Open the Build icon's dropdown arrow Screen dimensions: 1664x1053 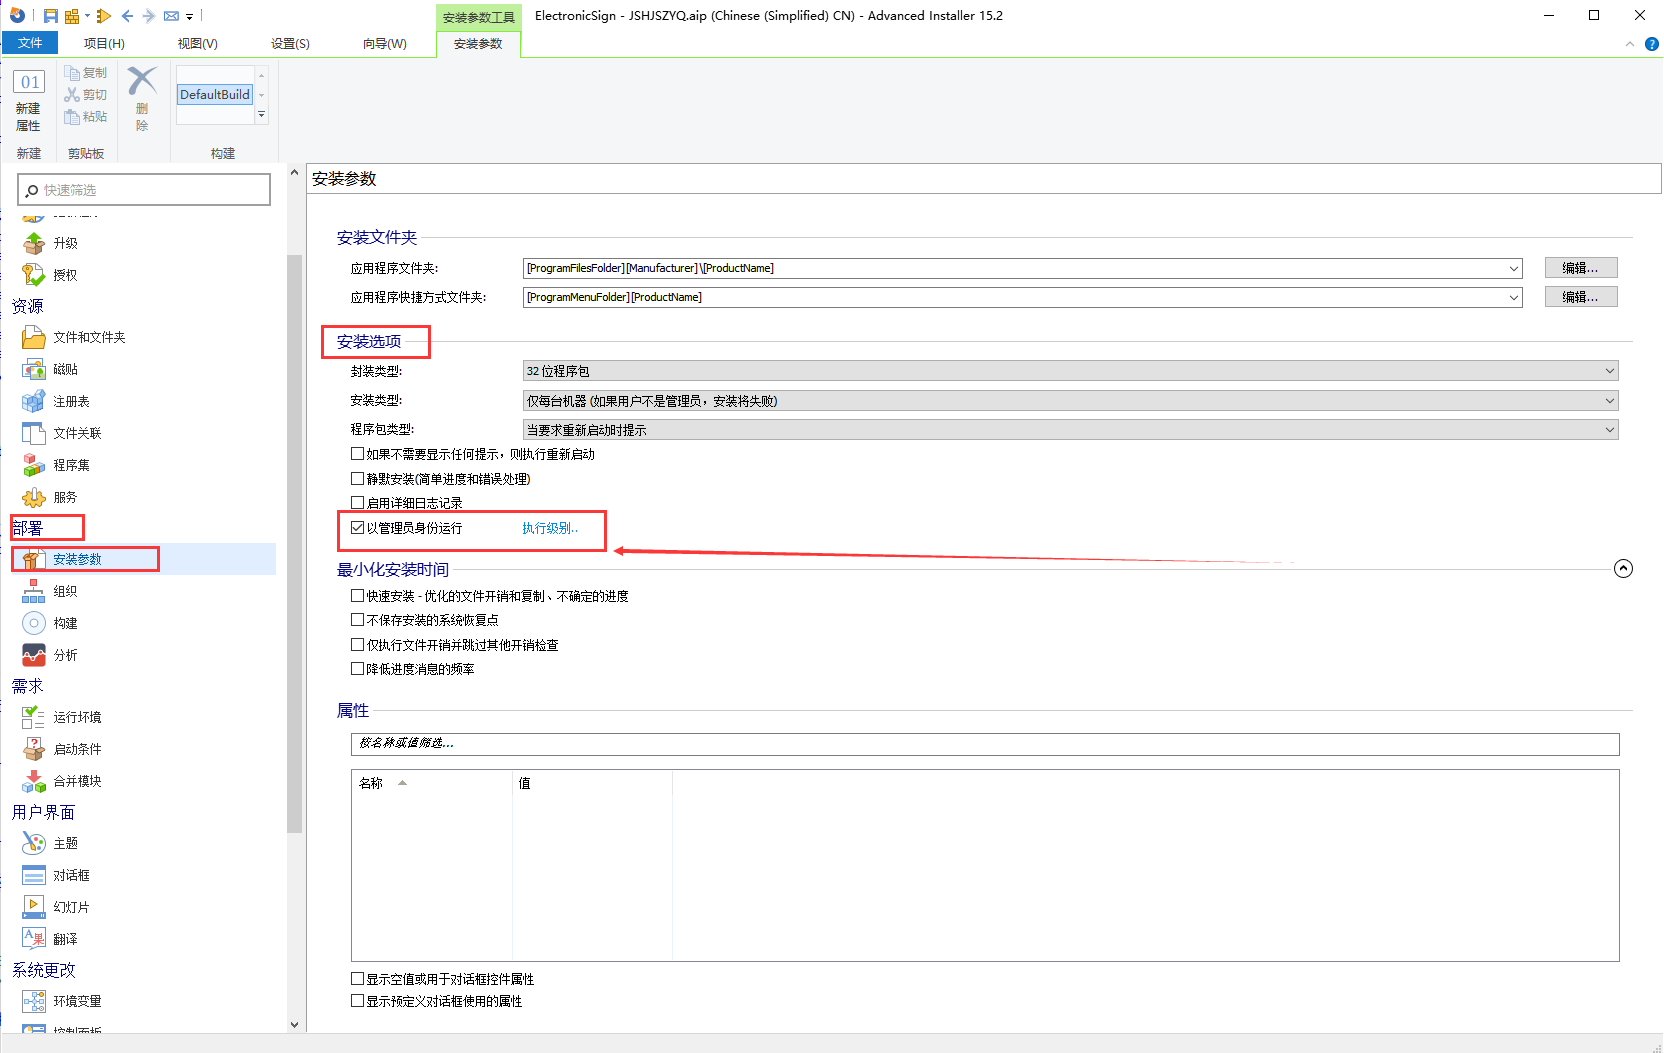coord(87,16)
